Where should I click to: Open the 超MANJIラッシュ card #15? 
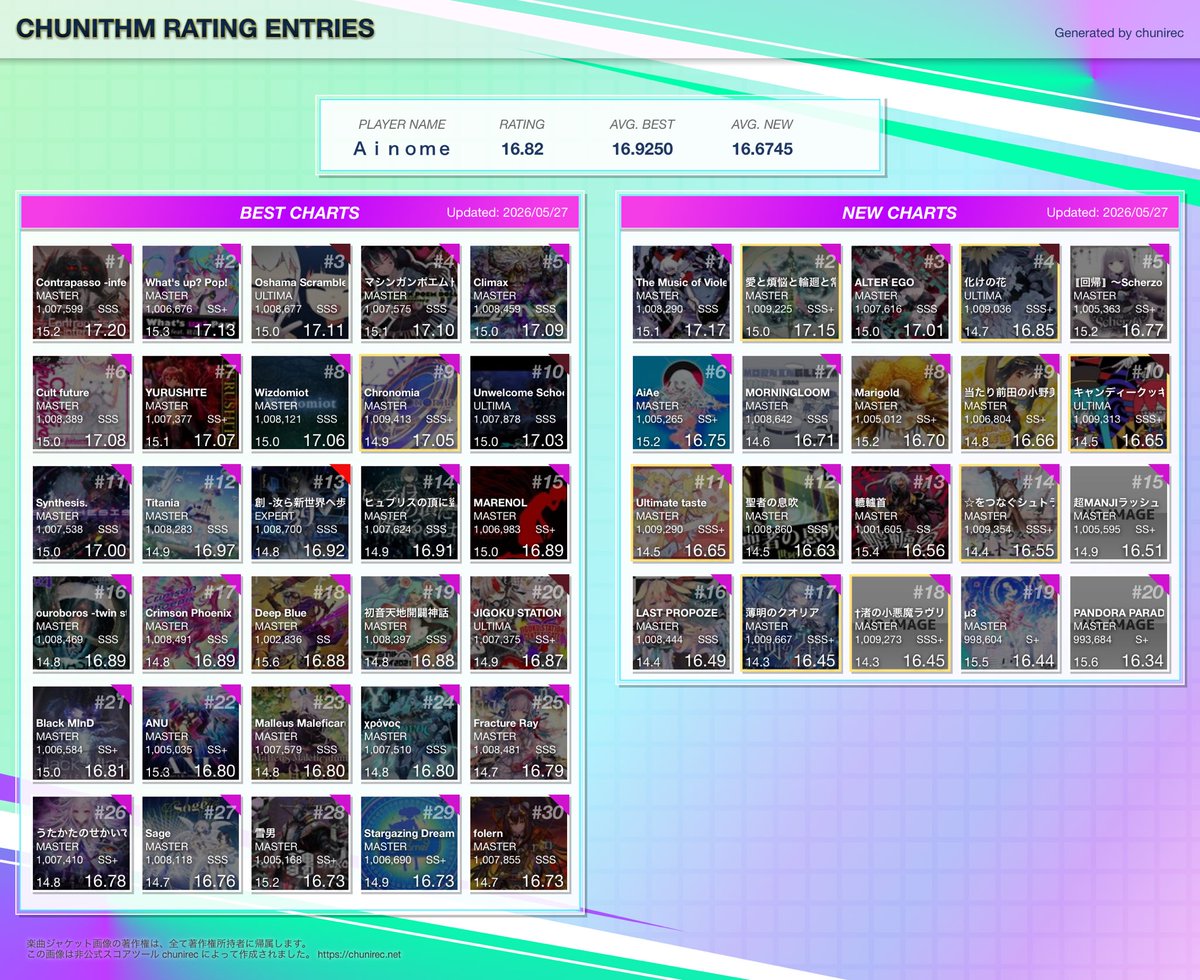point(1119,513)
